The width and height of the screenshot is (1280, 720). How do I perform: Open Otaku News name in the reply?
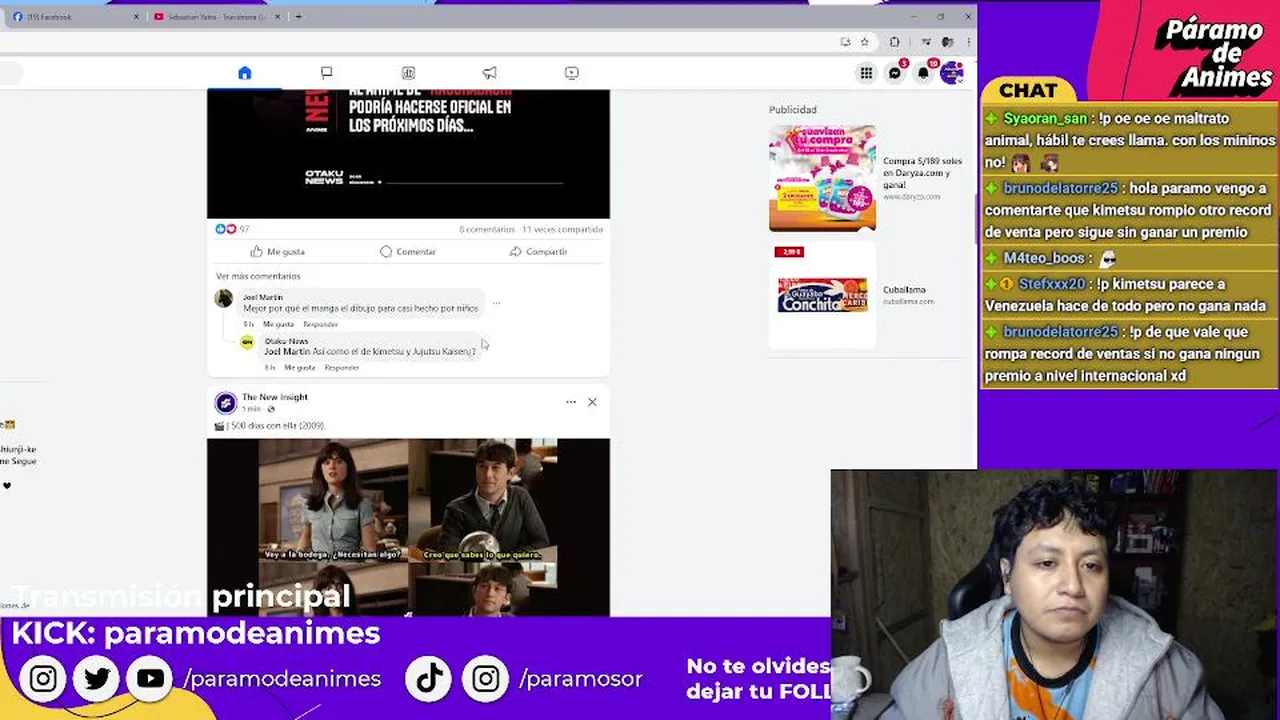(x=287, y=341)
